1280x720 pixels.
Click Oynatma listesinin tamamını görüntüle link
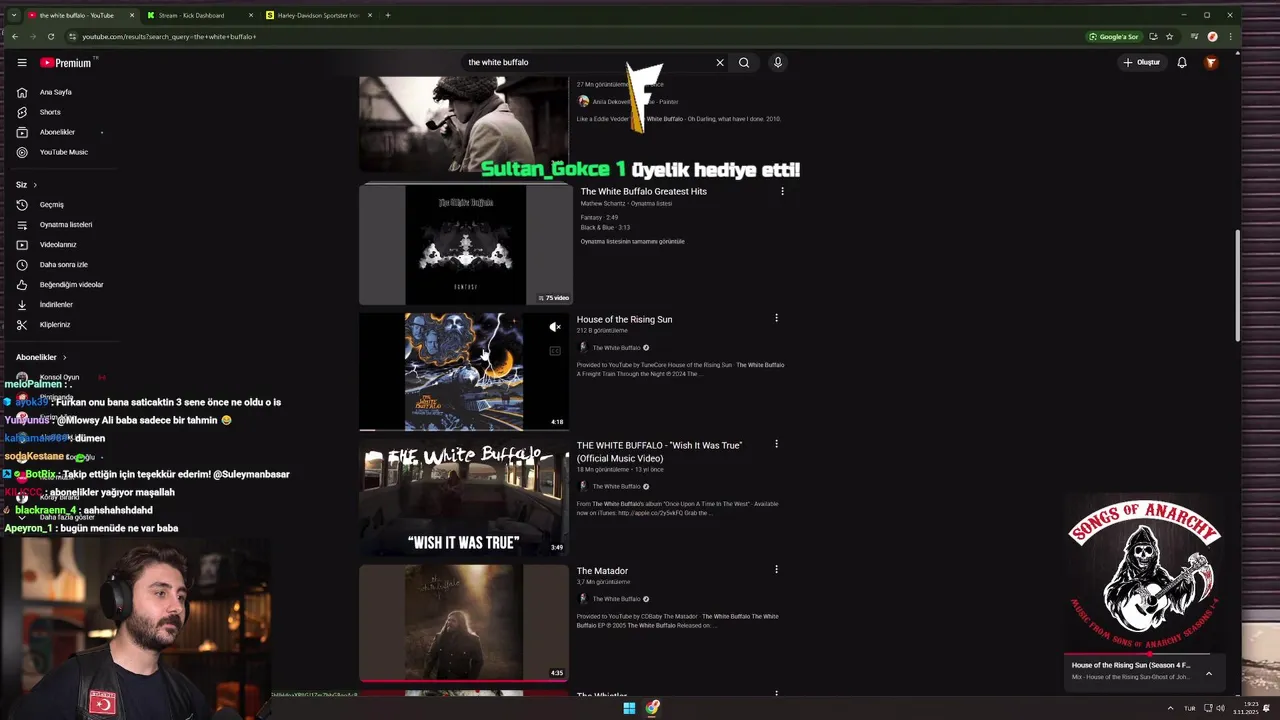[x=632, y=241]
